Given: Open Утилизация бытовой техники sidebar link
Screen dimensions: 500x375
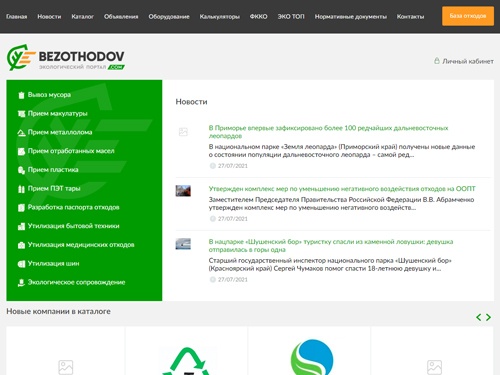Looking at the screenshot, I should point(73,226).
